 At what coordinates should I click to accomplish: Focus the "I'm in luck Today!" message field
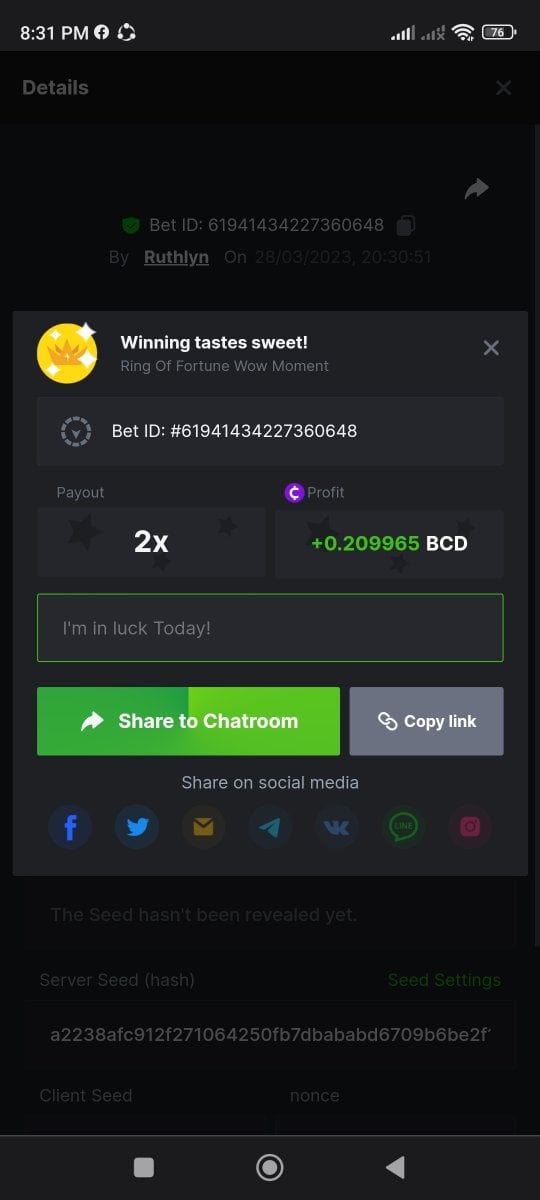point(270,628)
